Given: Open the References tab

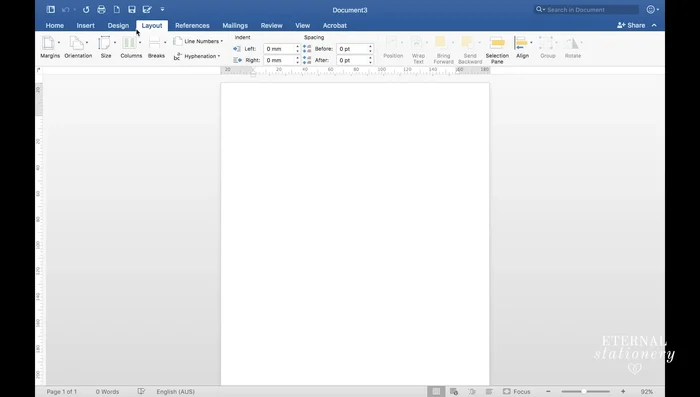Looking at the screenshot, I should (192, 25).
